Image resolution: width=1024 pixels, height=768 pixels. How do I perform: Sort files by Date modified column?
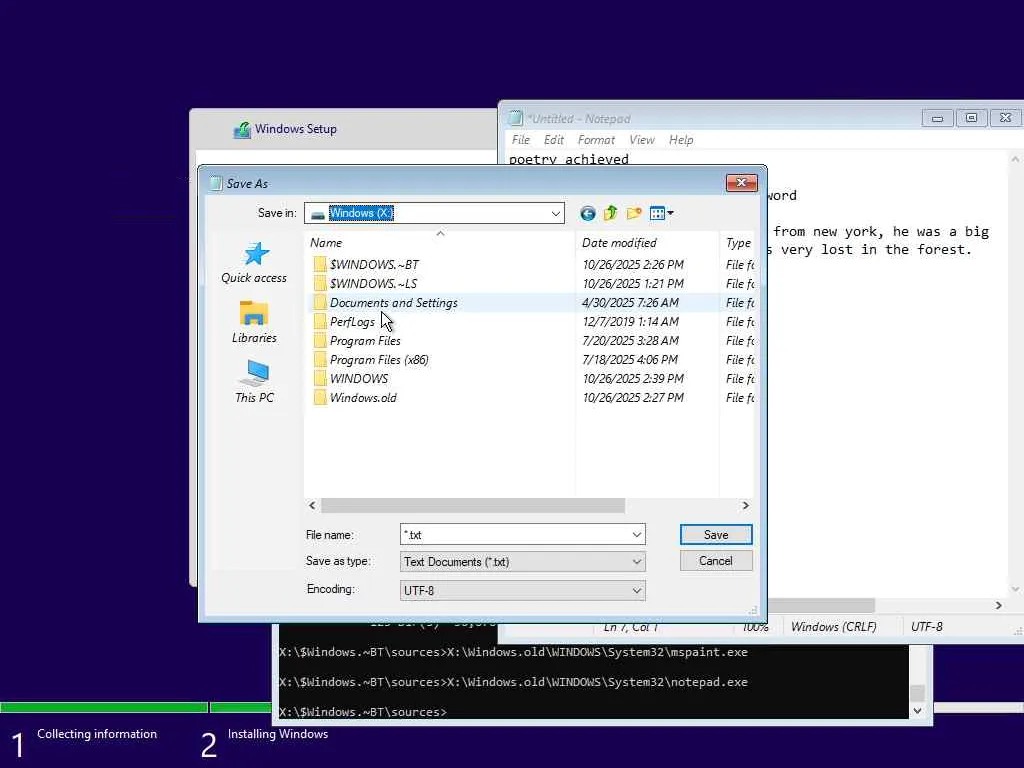pos(647,242)
